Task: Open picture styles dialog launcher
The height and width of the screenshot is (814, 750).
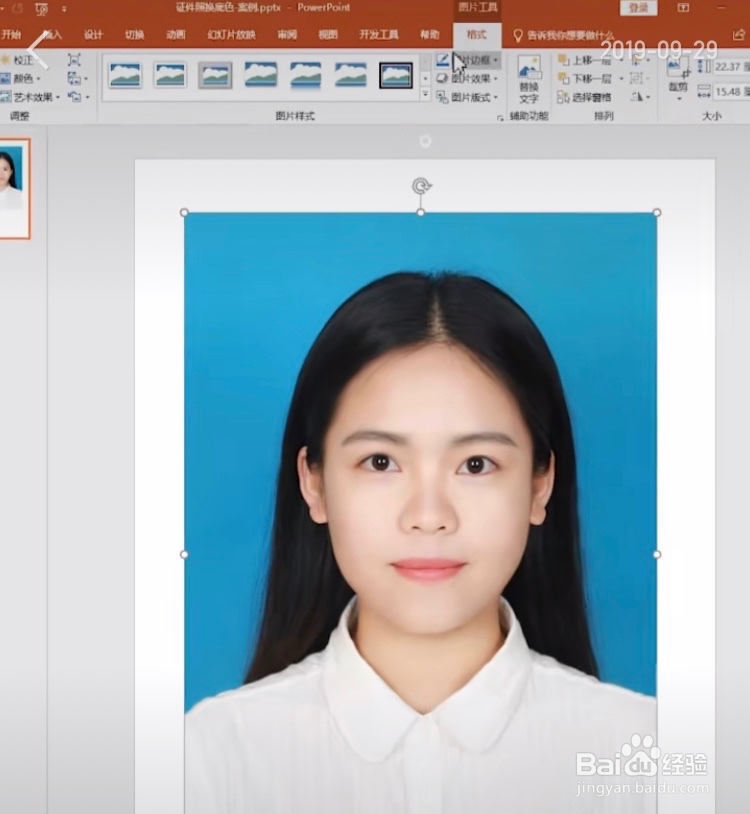Action: click(500, 118)
